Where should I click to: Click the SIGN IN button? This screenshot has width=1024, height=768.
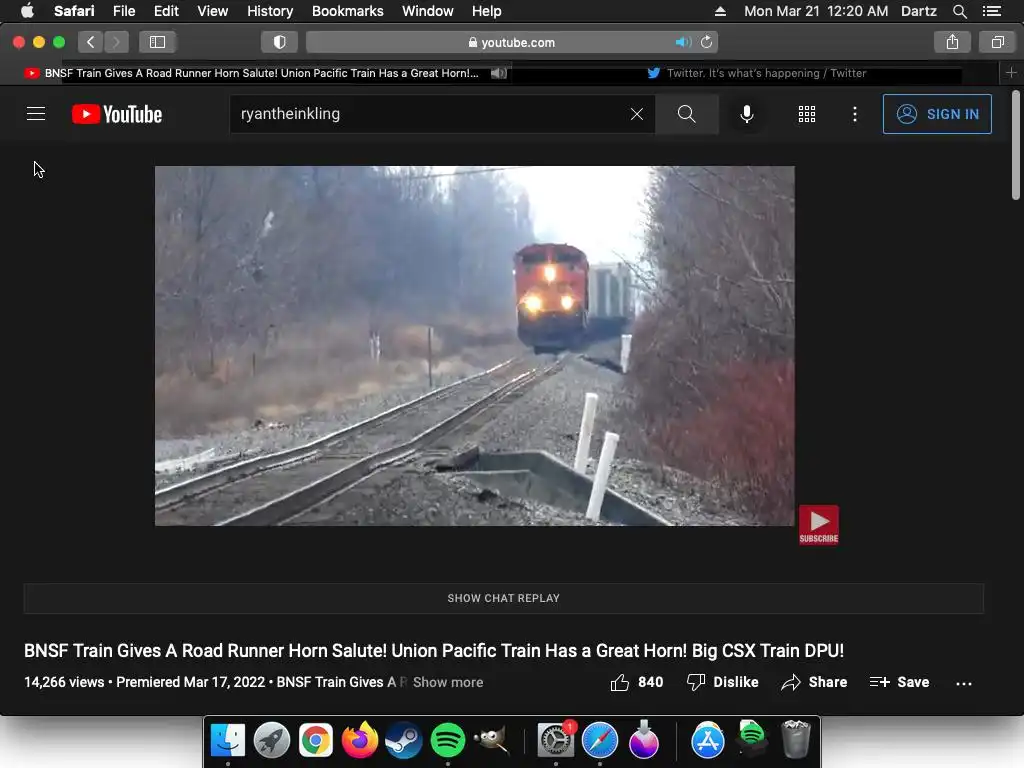(x=937, y=114)
